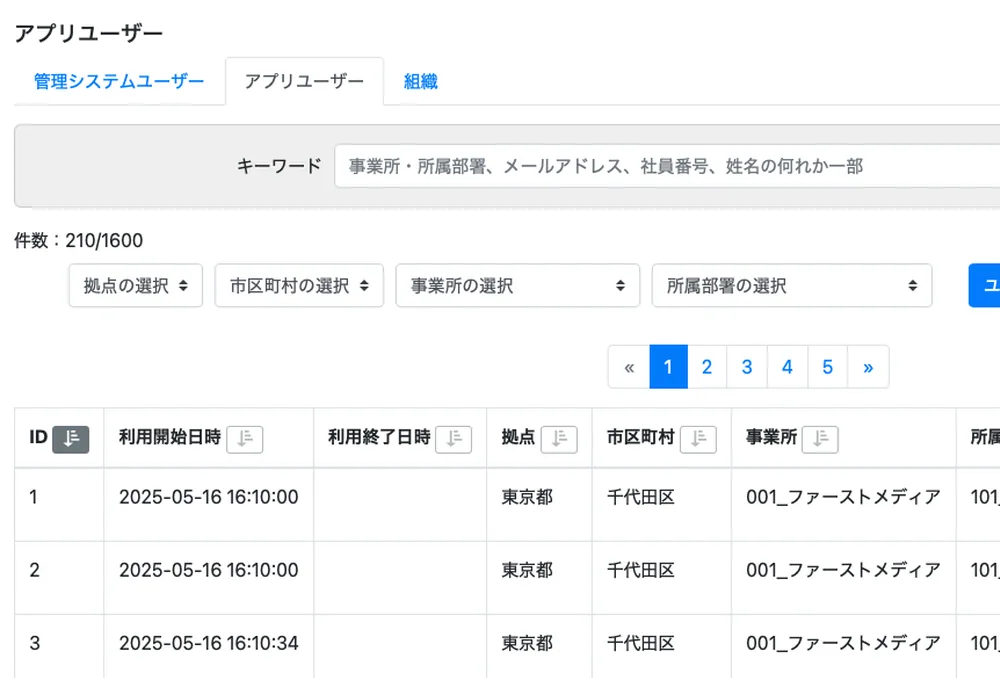Click 001_ファーストメディア in row ID 3
This screenshot has width=1000, height=678.
coord(843,643)
